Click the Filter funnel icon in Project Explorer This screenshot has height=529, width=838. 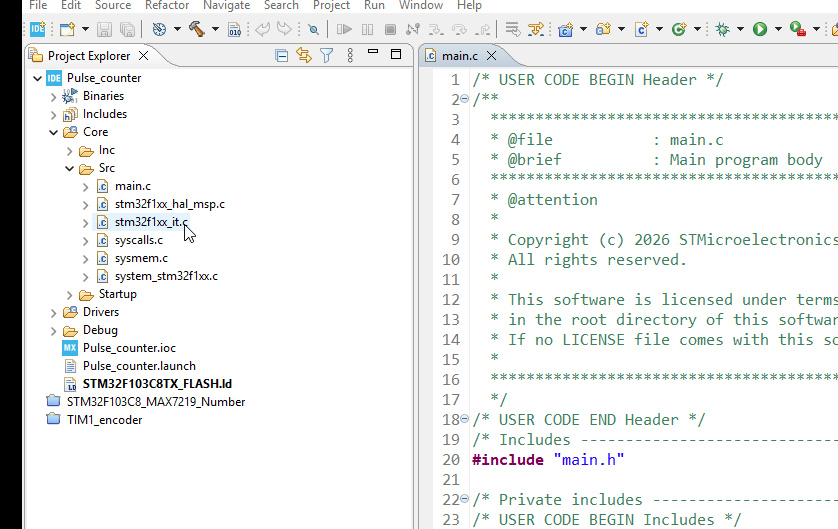point(327,55)
